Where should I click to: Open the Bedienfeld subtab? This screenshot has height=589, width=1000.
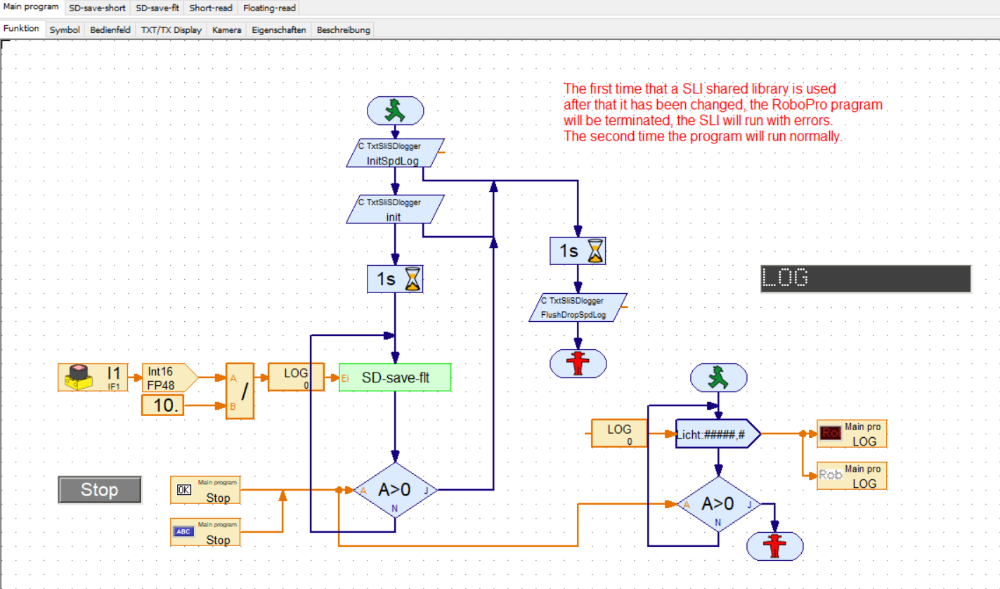coord(110,30)
